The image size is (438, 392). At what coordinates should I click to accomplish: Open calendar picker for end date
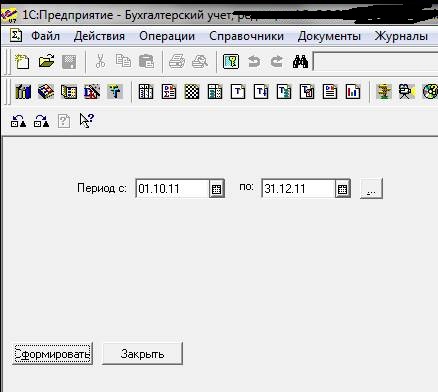[343, 189]
